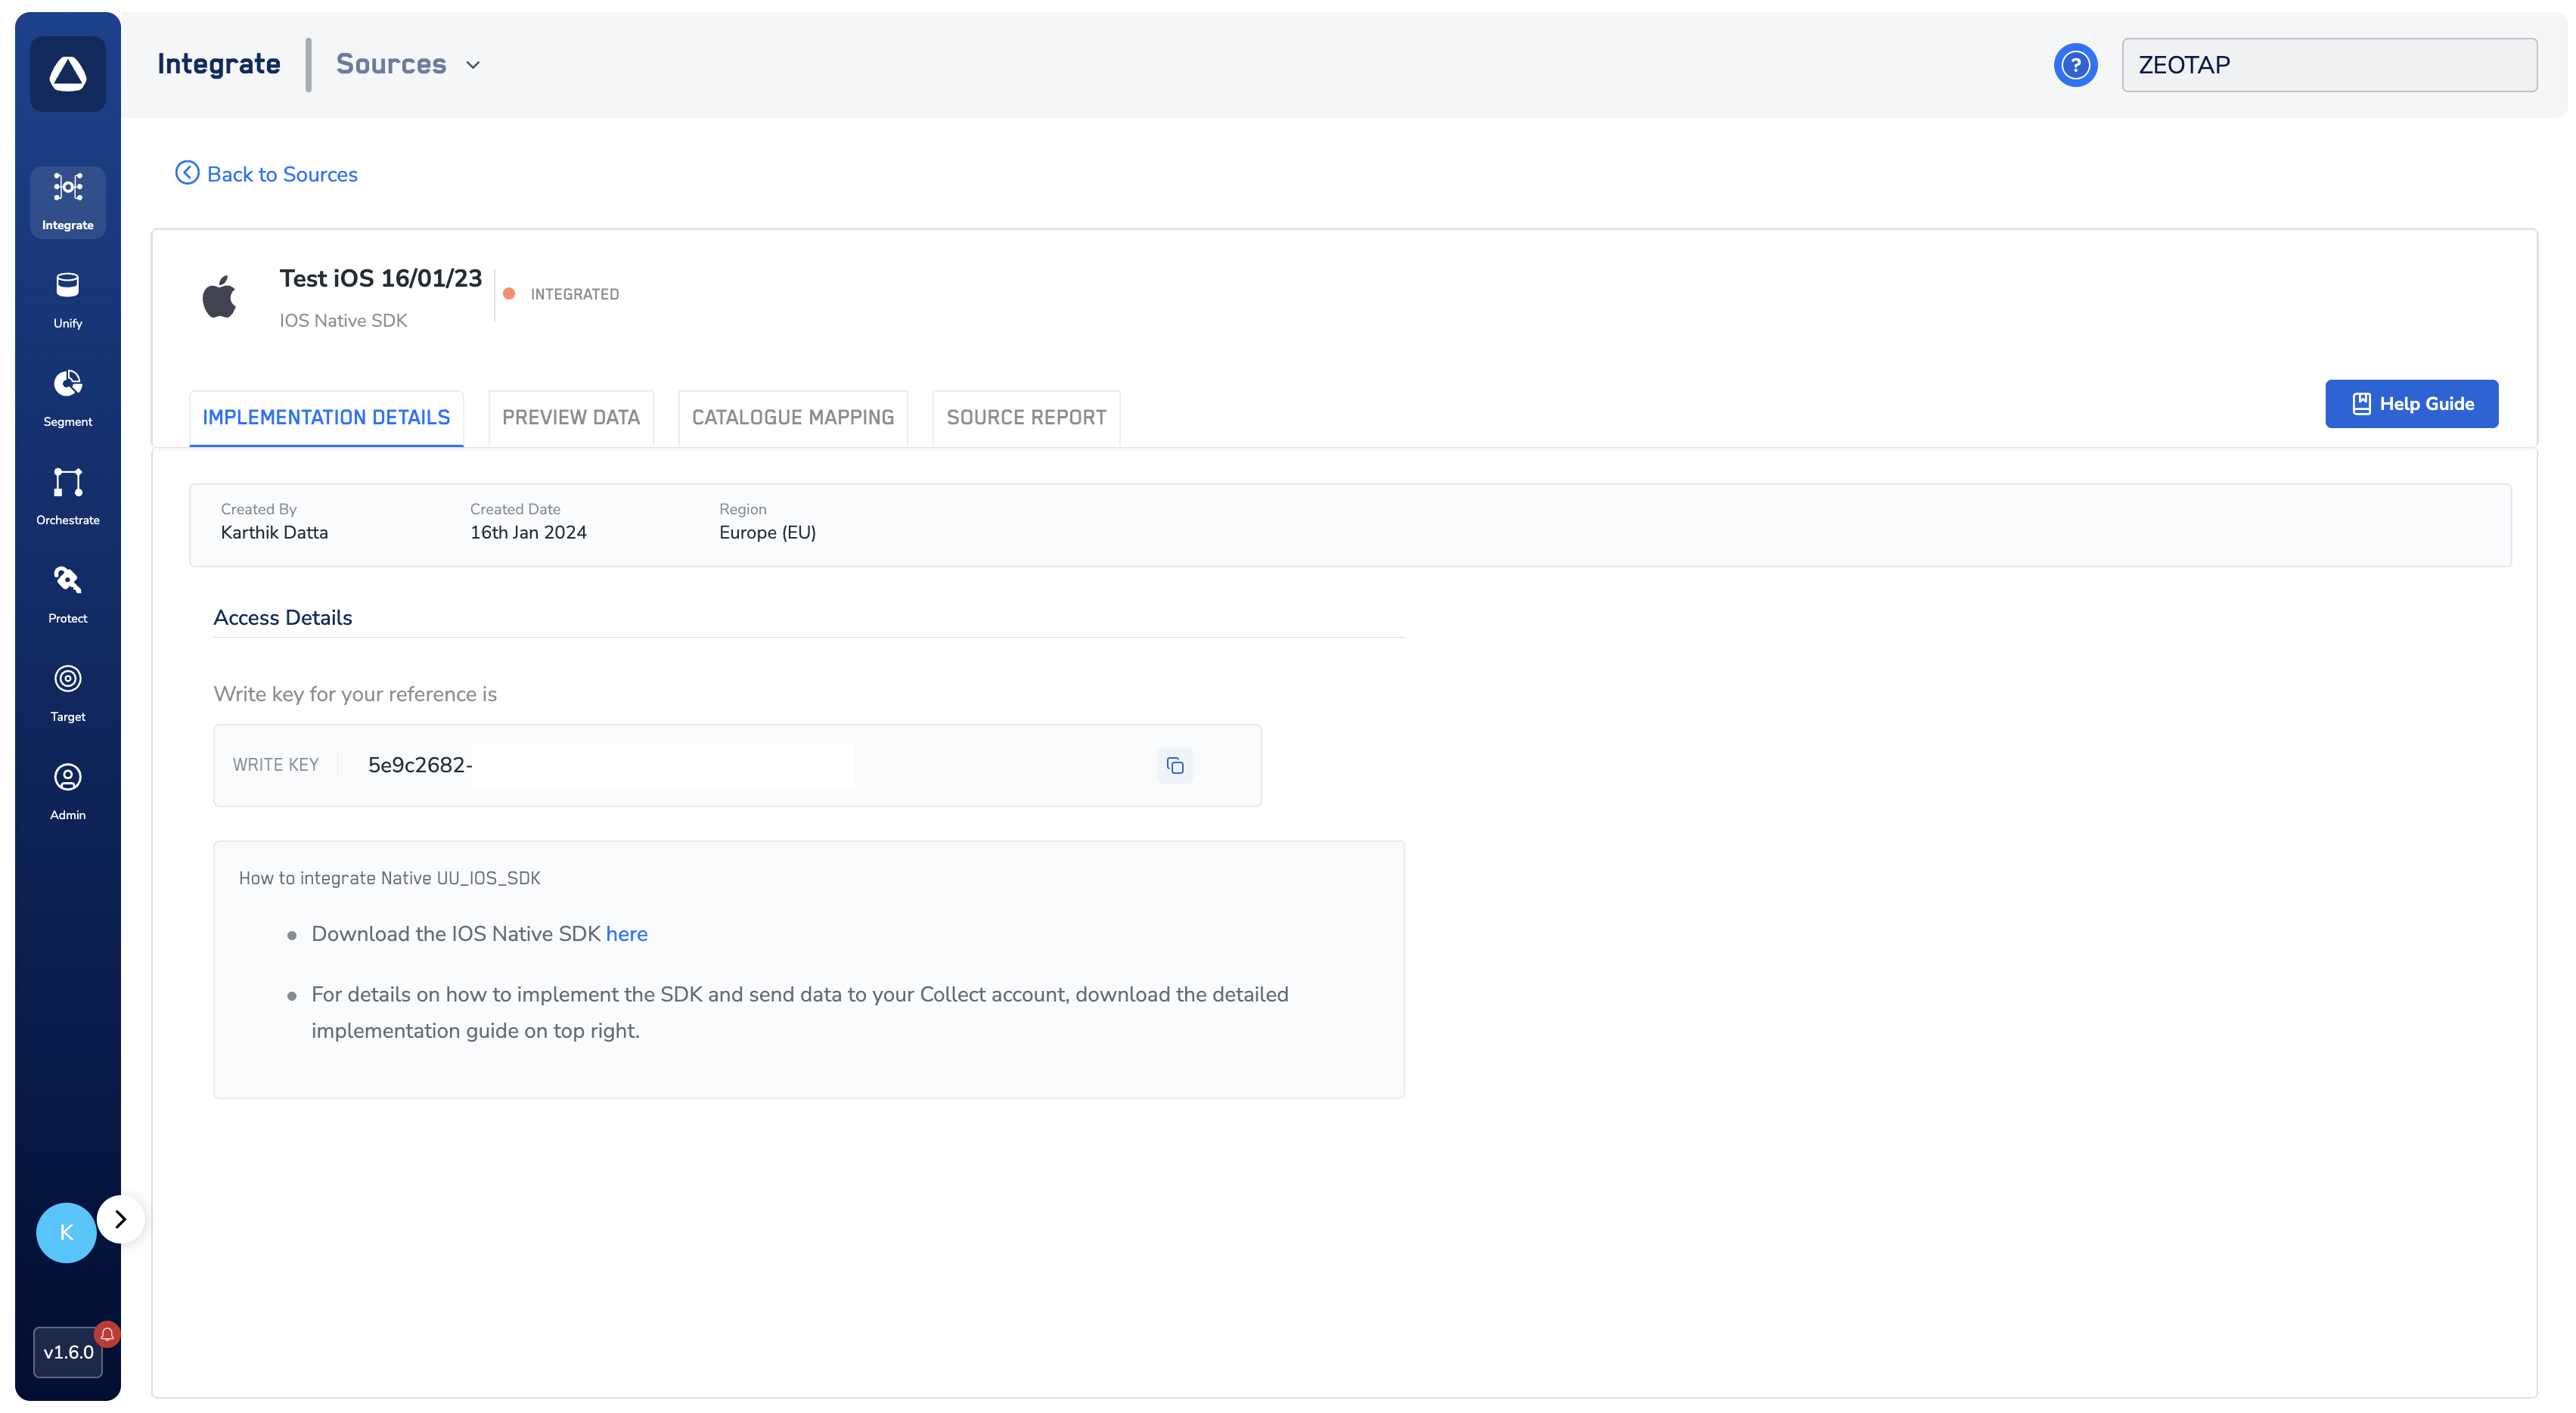The width and height of the screenshot is (2576, 1413).
Task: Open the user avatar K profile
Action: click(66, 1232)
